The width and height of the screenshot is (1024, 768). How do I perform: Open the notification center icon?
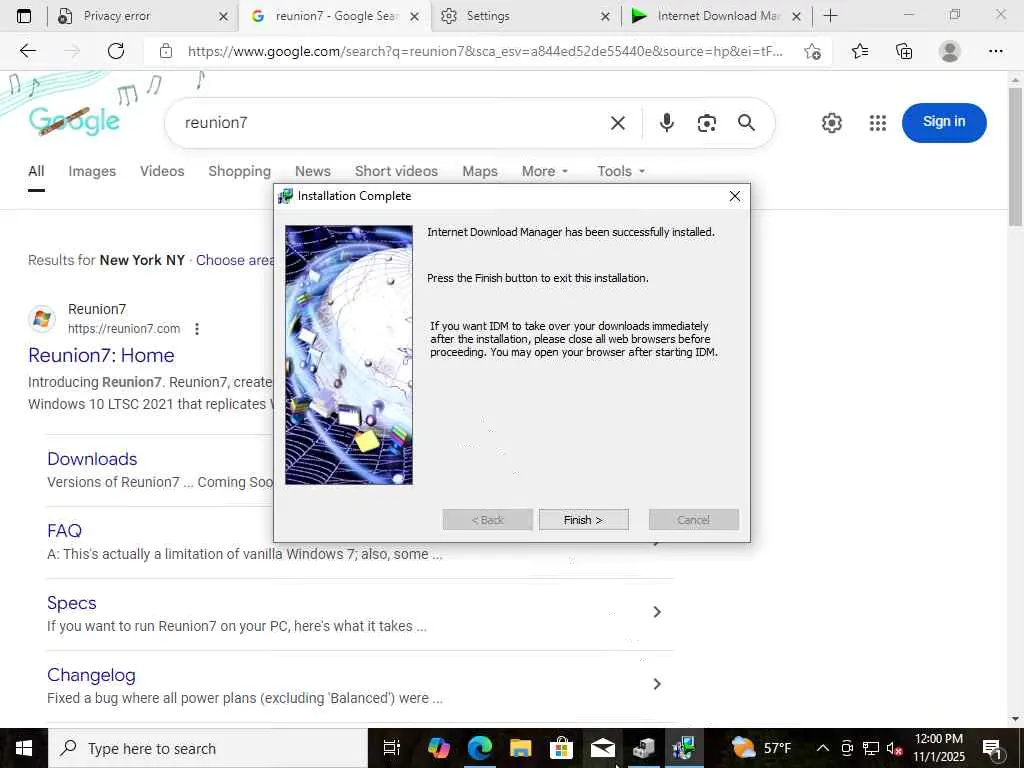click(992, 748)
